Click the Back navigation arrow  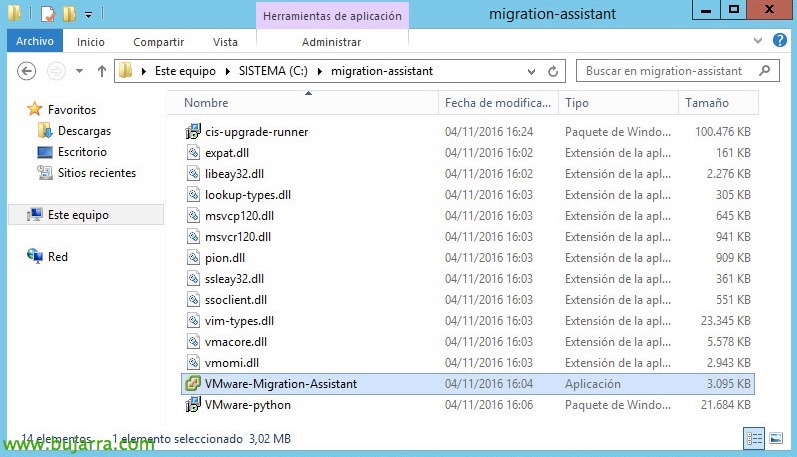pos(28,72)
